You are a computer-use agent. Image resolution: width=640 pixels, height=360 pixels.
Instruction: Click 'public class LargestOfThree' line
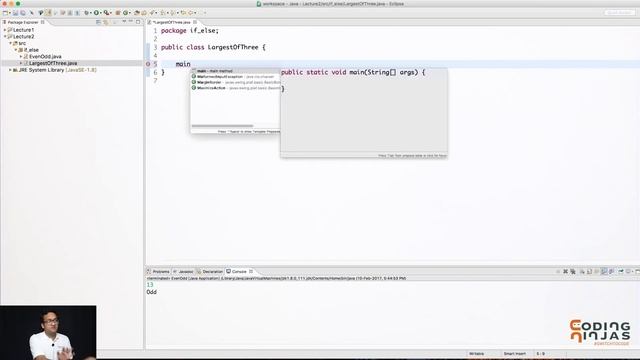click(213, 47)
